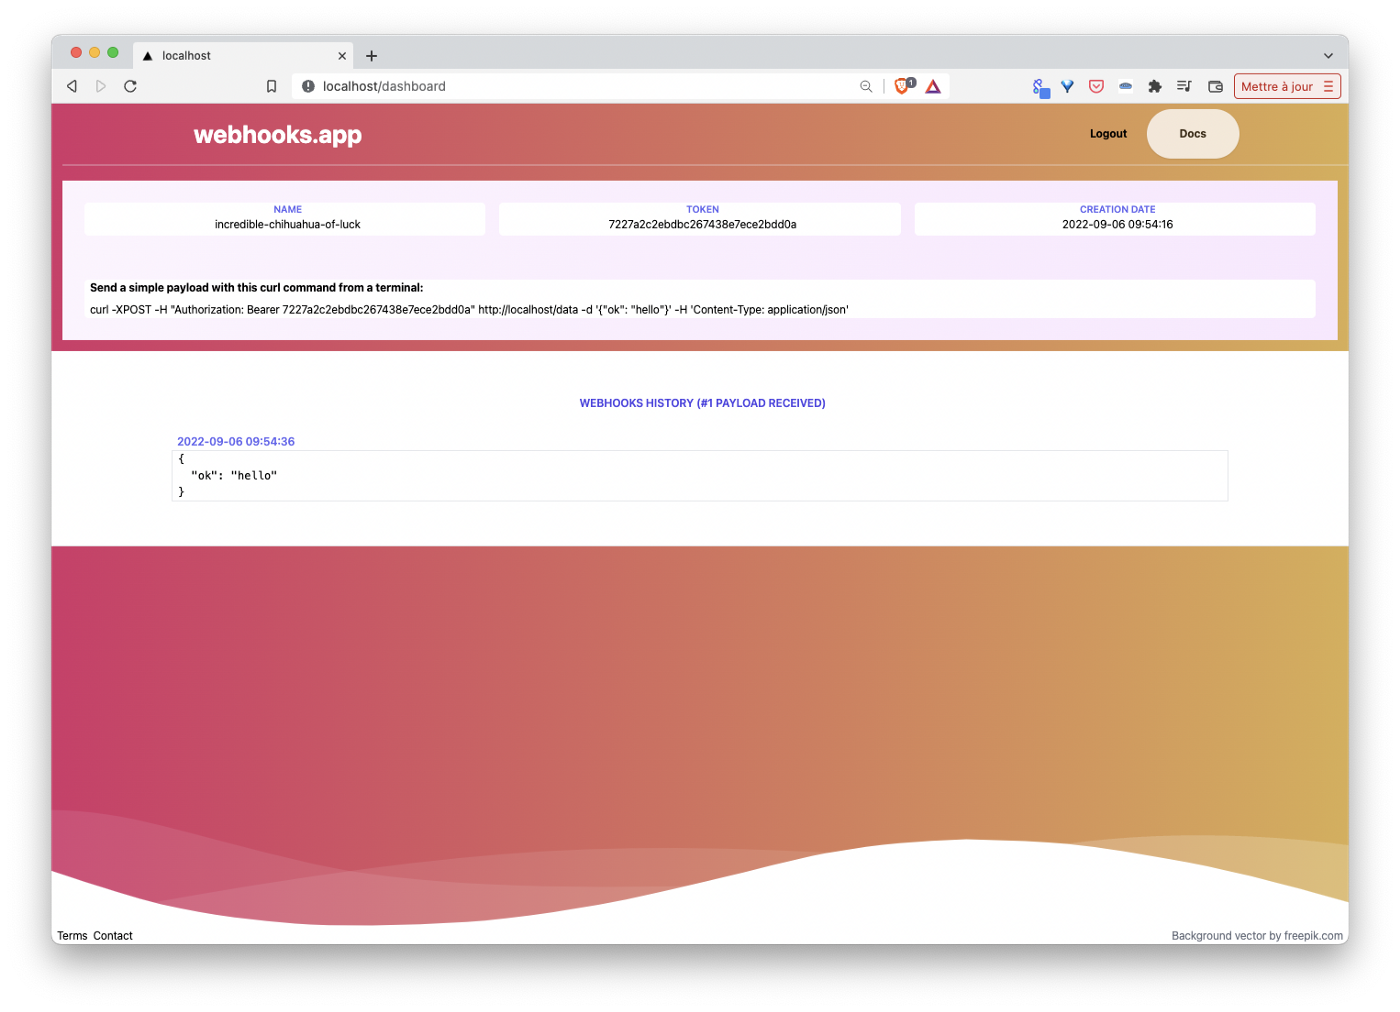
Task: Open the extensions puzzle icon
Action: (x=1155, y=87)
